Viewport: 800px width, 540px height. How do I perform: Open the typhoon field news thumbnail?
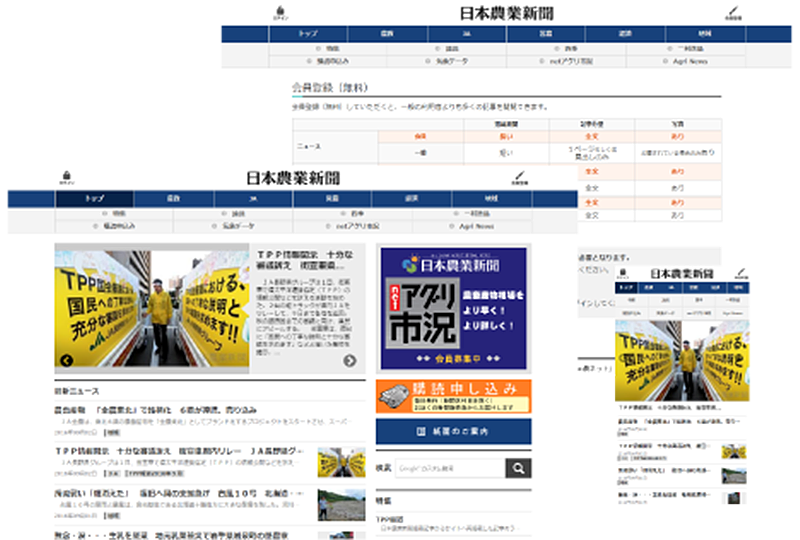click(341, 505)
